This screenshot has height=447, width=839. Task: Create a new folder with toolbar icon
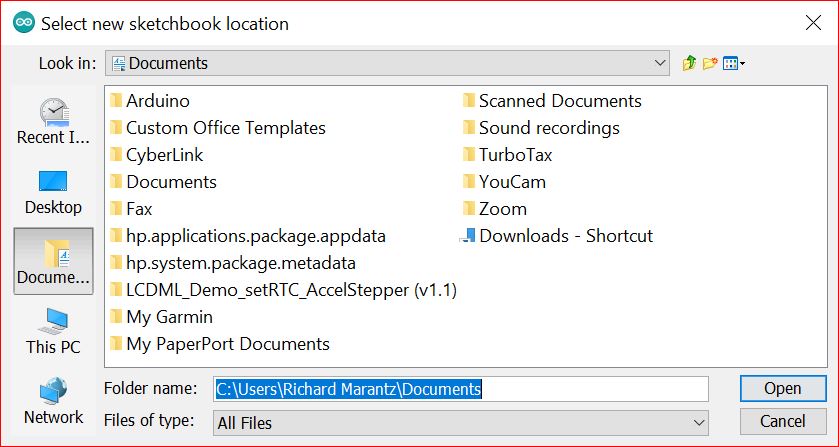tap(710, 63)
